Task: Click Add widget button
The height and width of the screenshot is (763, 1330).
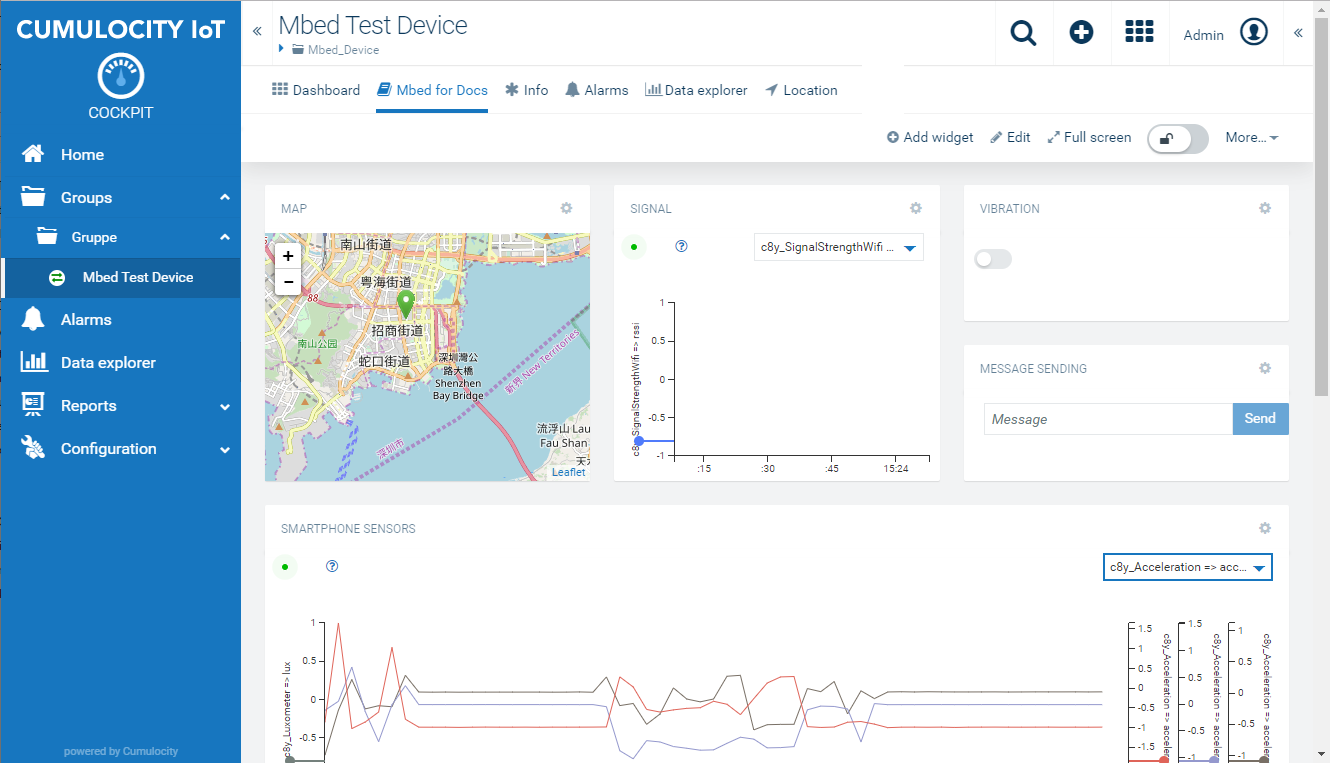Action: coord(930,137)
